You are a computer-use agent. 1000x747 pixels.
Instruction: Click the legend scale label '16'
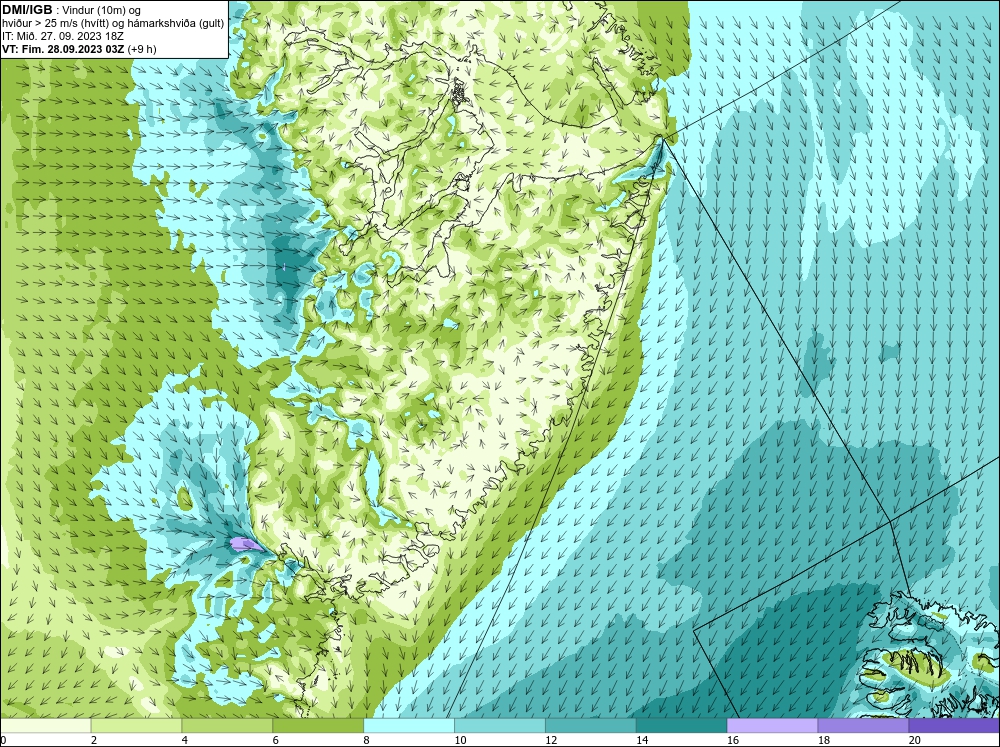click(733, 740)
